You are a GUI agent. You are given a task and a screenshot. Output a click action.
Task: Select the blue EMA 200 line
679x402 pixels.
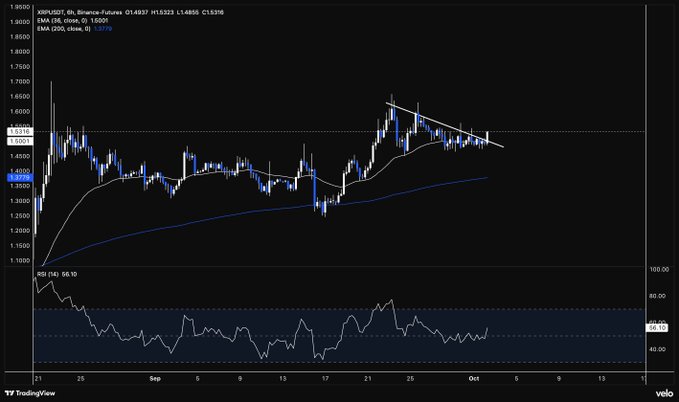point(265,211)
